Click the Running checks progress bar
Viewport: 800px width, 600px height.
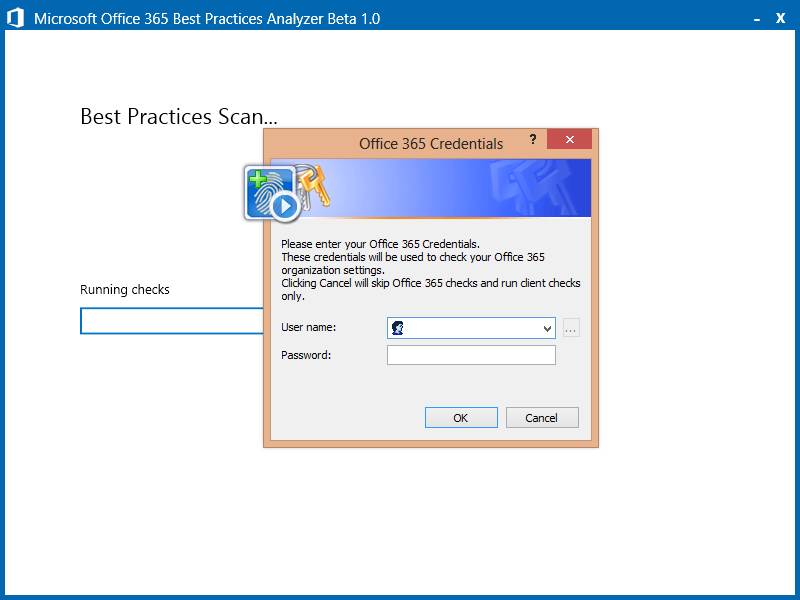point(172,321)
